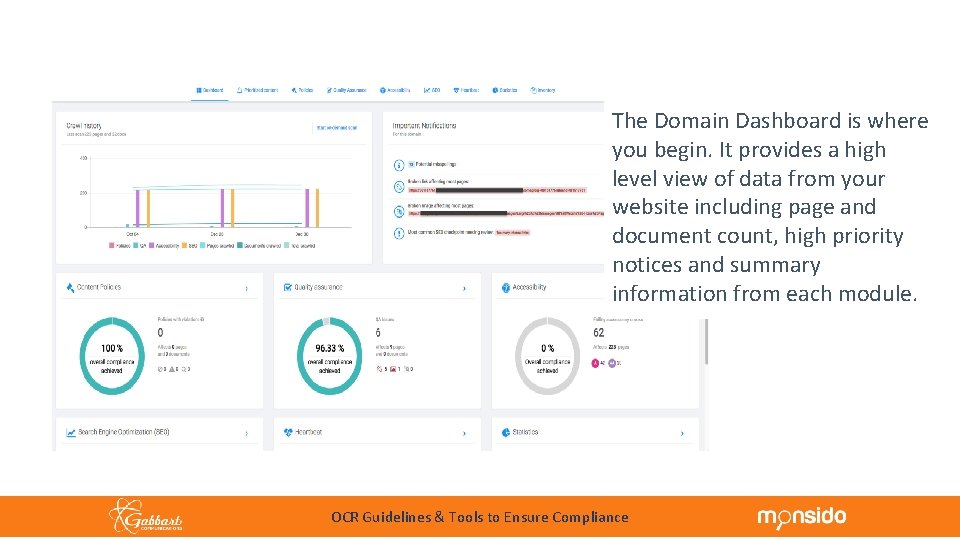Expand the Heartbeat card chevron
Image resolution: width=960 pixels, height=540 pixels.
pyautogui.click(x=464, y=433)
